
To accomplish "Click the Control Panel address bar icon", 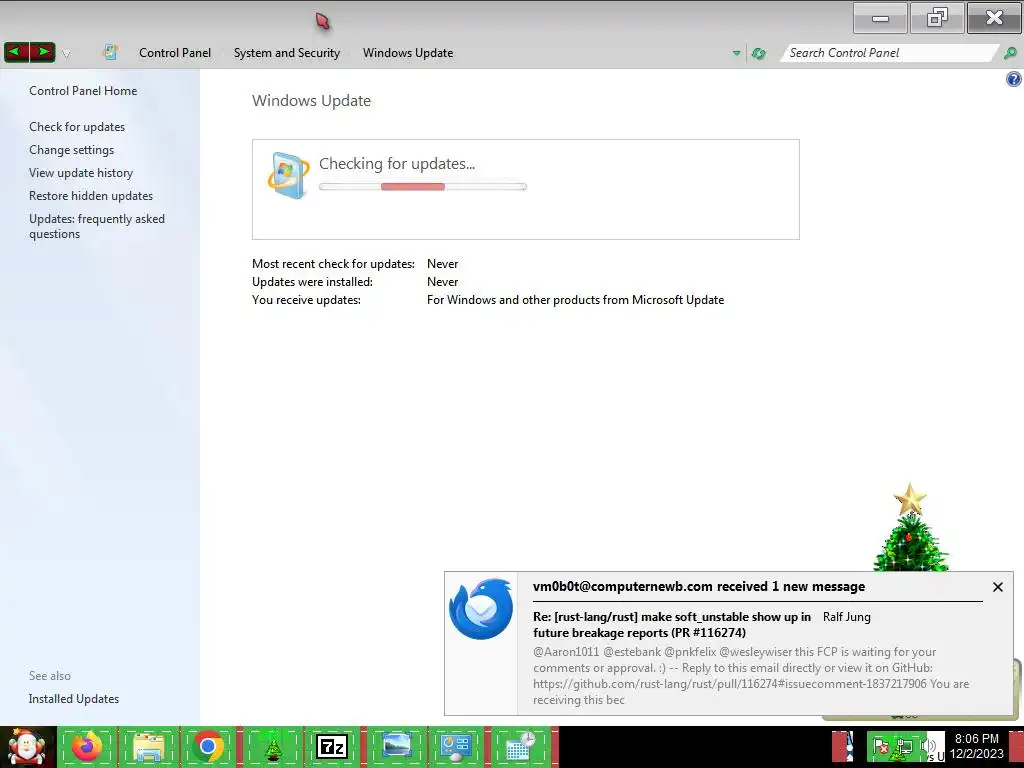I will (x=110, y=52).
